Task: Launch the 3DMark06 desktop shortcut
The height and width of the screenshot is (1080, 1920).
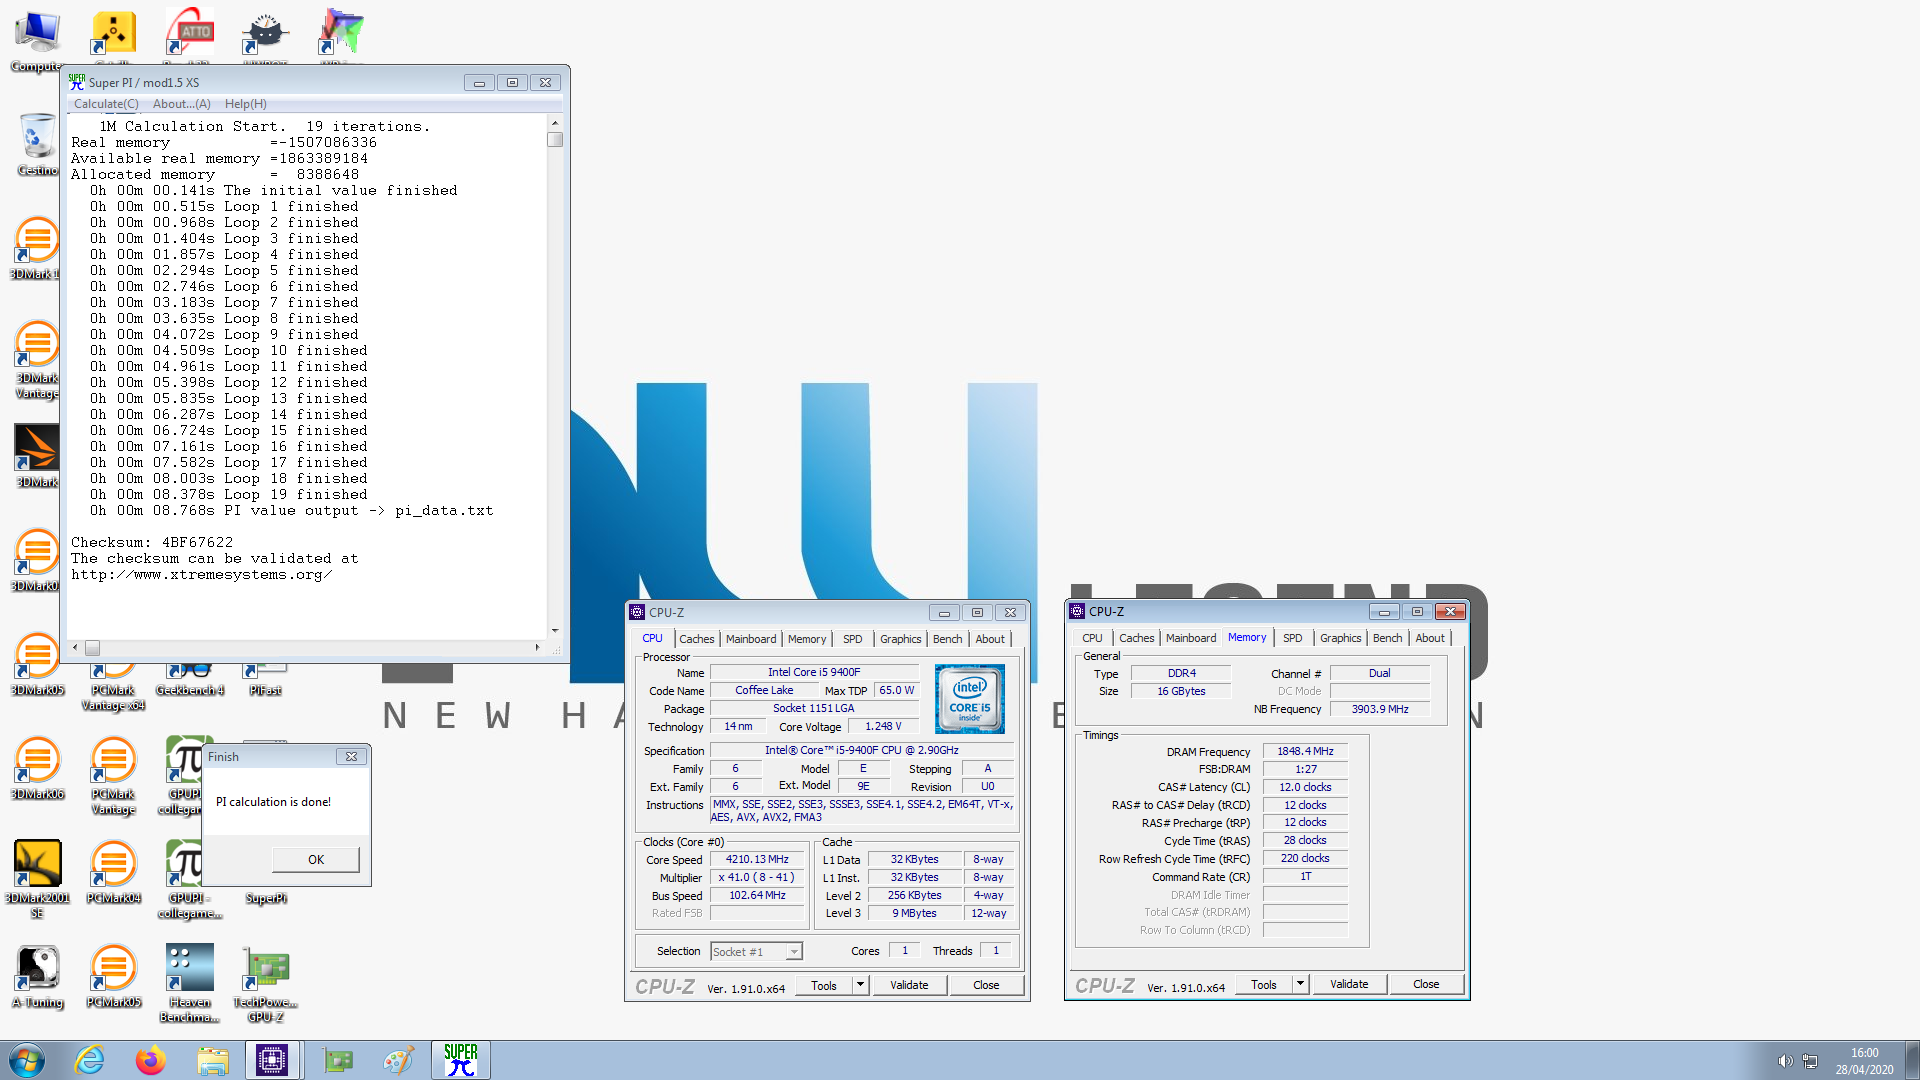Action: coord(37,768)
